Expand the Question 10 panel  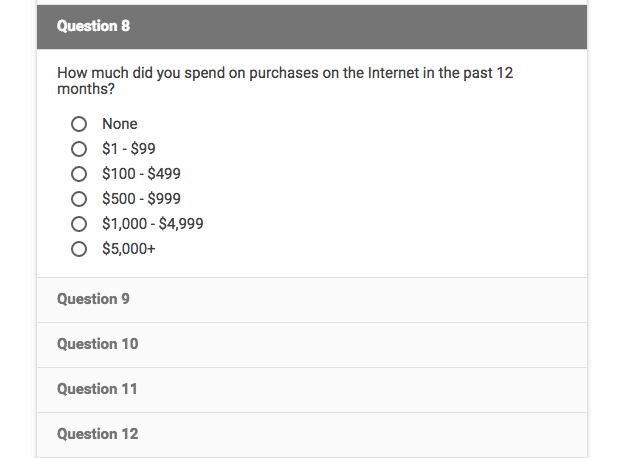[x=312, y=345]
